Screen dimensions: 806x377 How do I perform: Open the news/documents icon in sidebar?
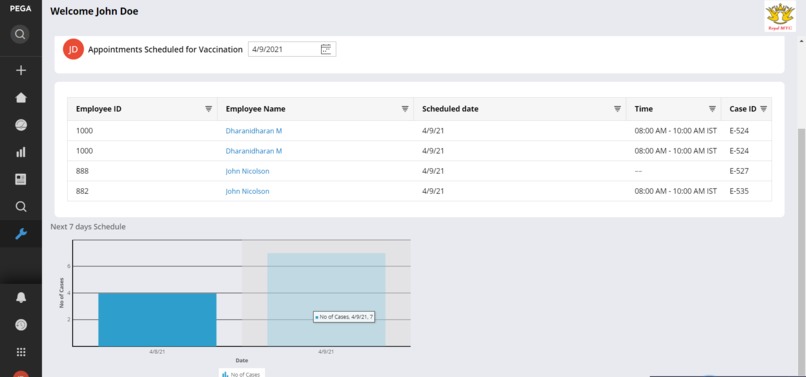tap(21, 179)
